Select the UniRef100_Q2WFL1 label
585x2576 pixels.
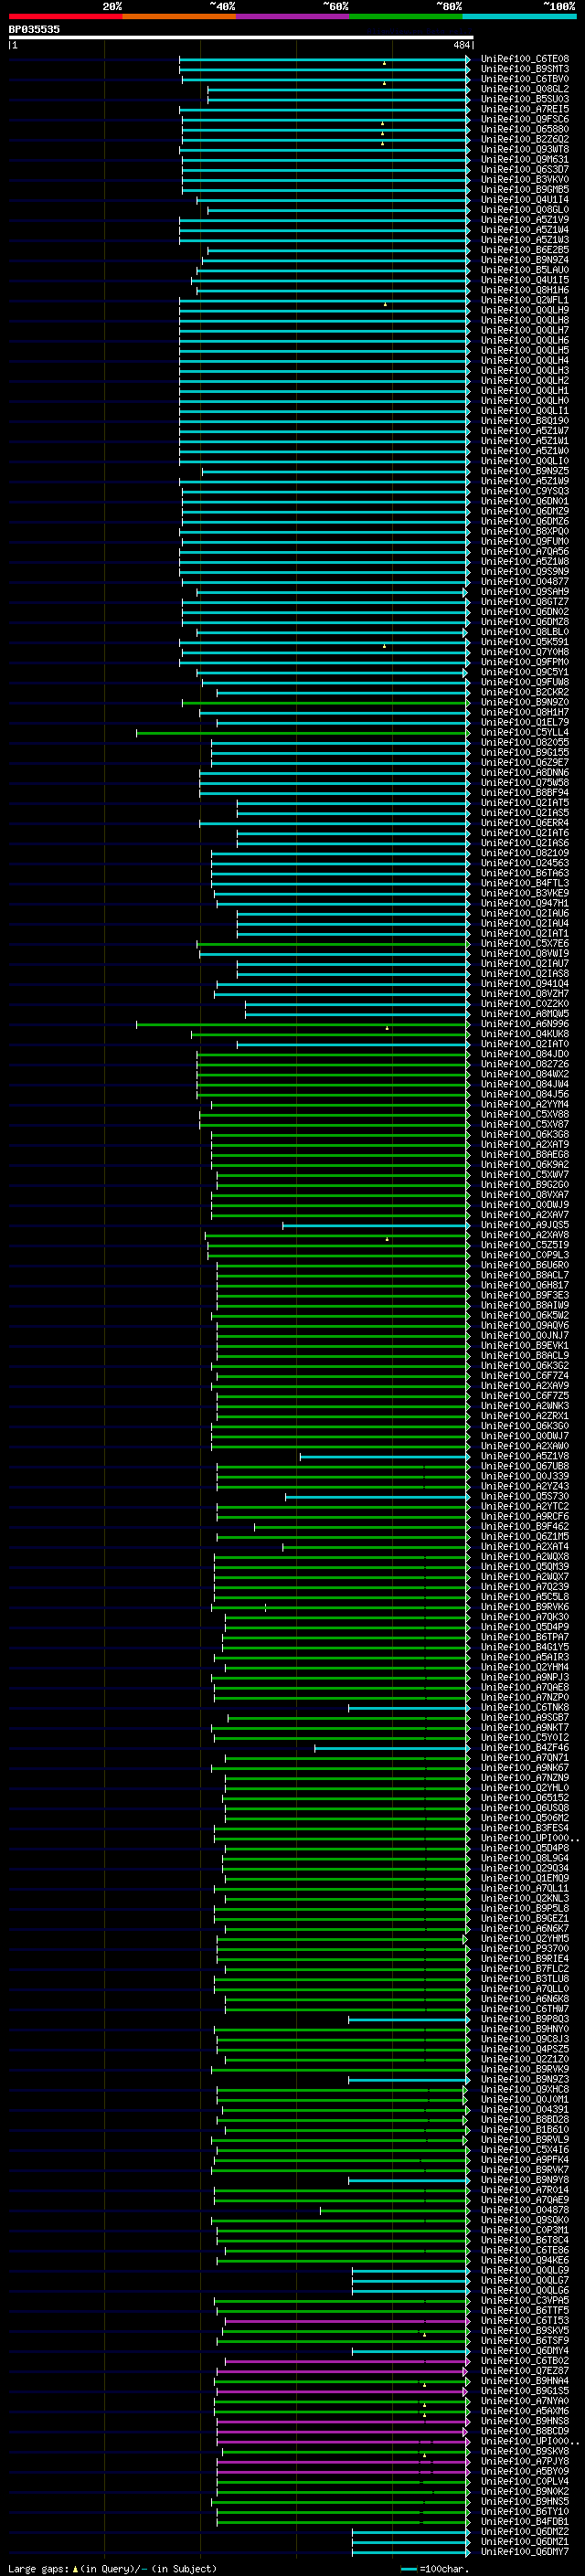click(525, 300)
